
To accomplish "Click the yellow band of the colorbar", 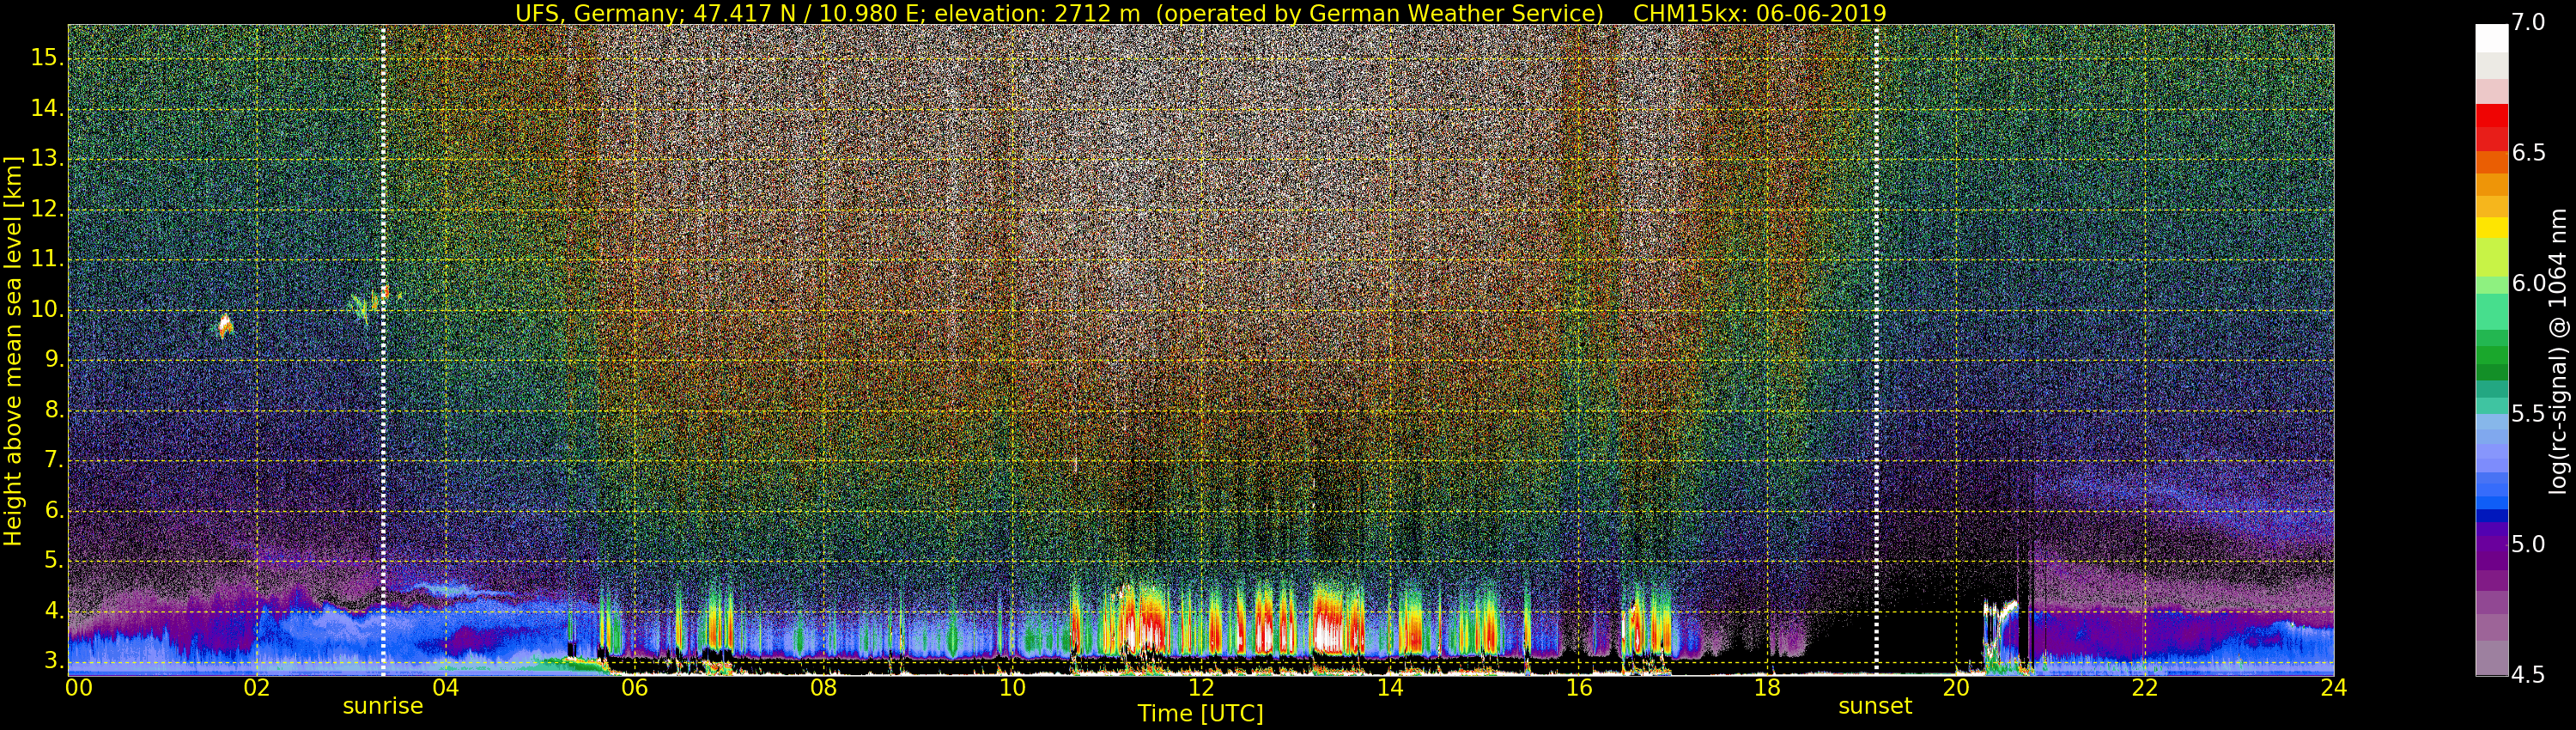I will point(2491,228).
